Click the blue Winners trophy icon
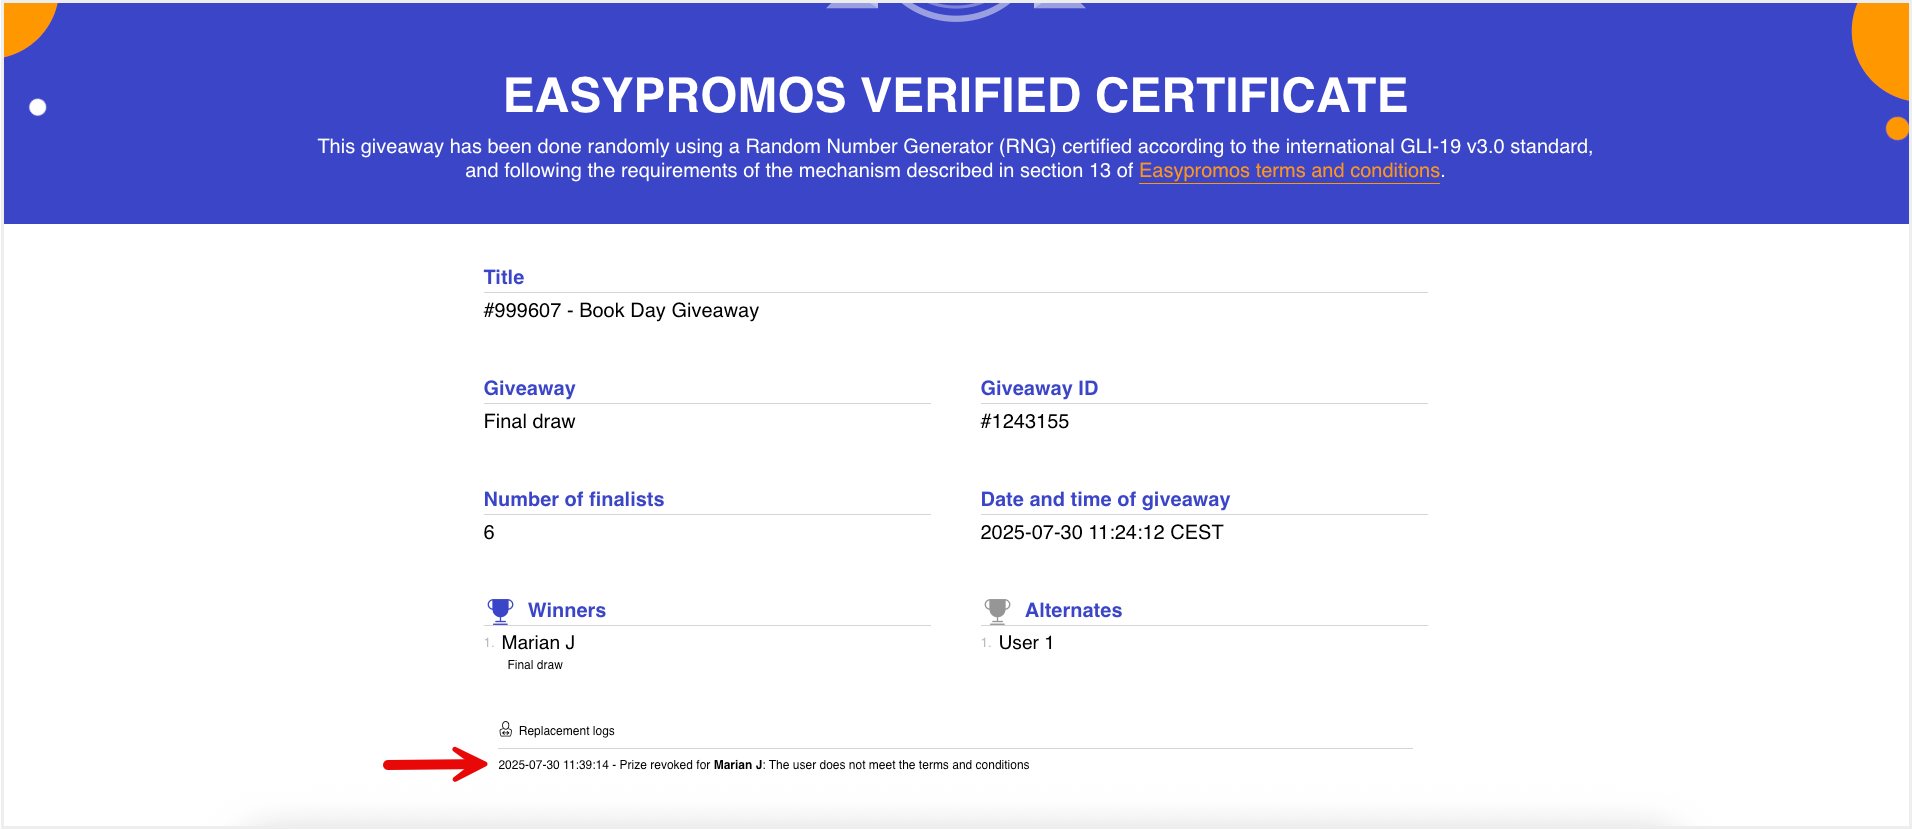Viewport: 1912px width, 830px height. tap(500, 610)
